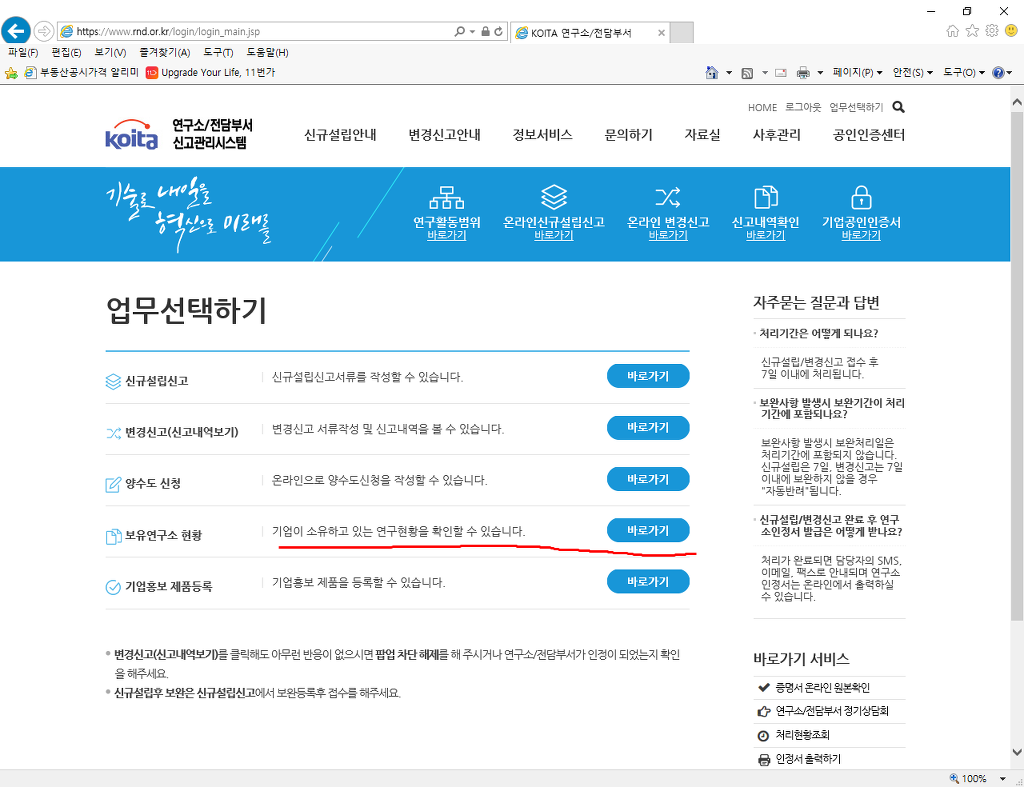Open the 정보서비스 navigation menu

coord(543,135)
